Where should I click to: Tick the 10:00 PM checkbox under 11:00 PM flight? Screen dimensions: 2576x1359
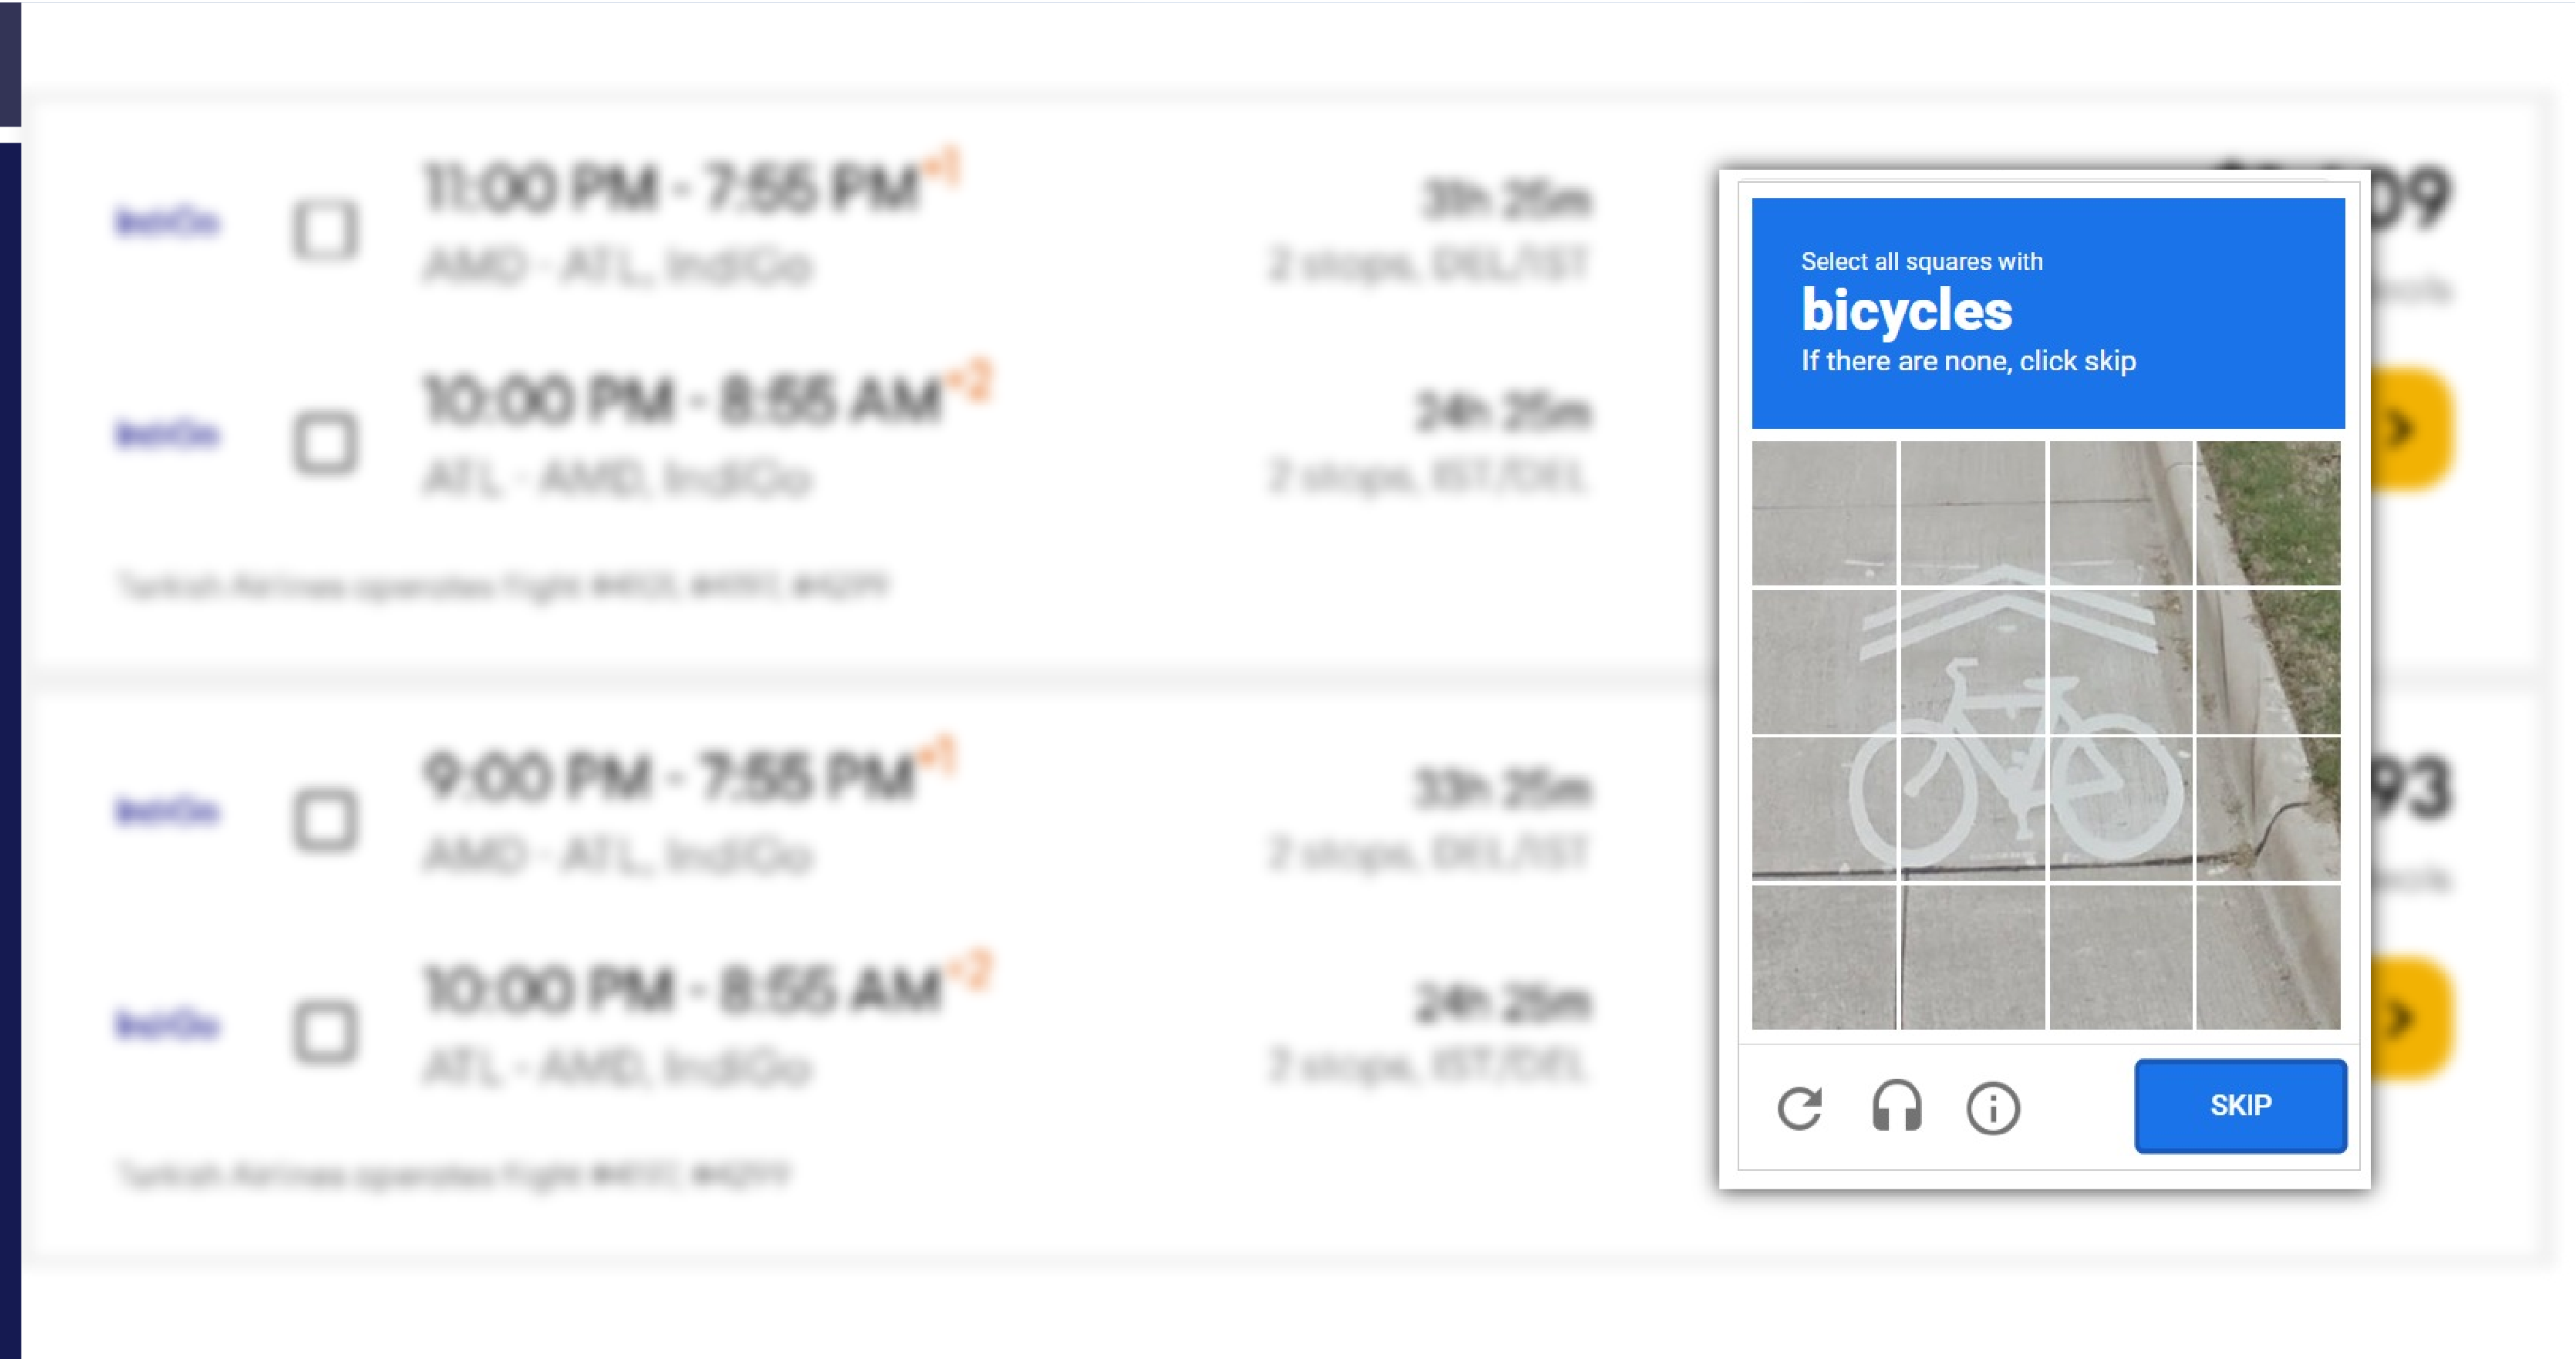click(x=325, y=442)
